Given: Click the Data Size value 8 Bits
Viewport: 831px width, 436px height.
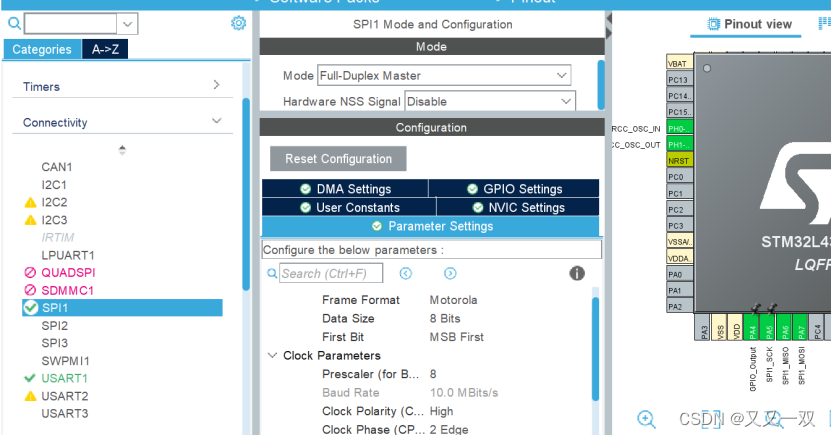Looking at the screenshot, I should (445, 318).
